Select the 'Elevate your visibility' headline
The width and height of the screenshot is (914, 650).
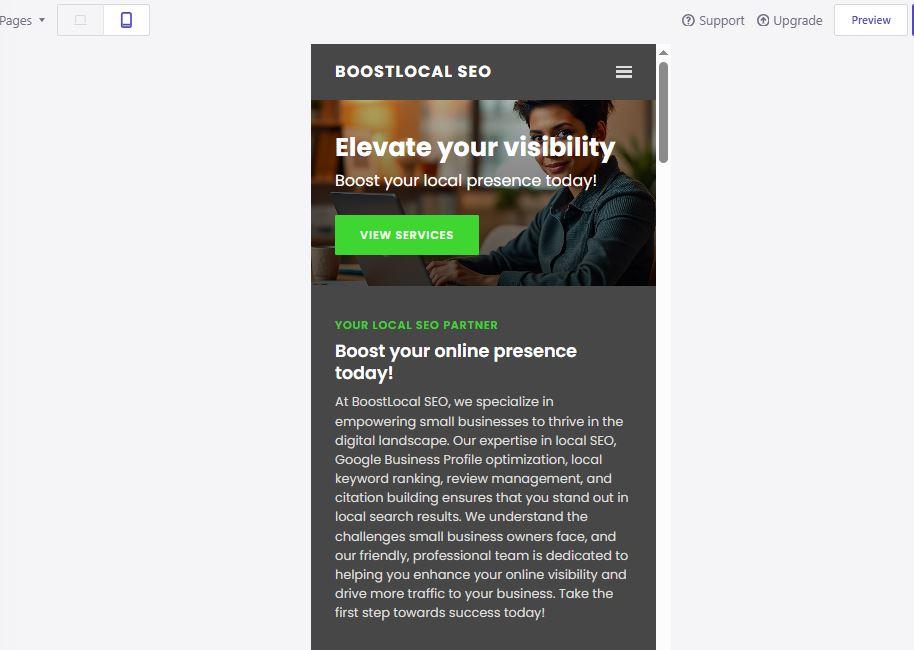[x=475, y=147]
